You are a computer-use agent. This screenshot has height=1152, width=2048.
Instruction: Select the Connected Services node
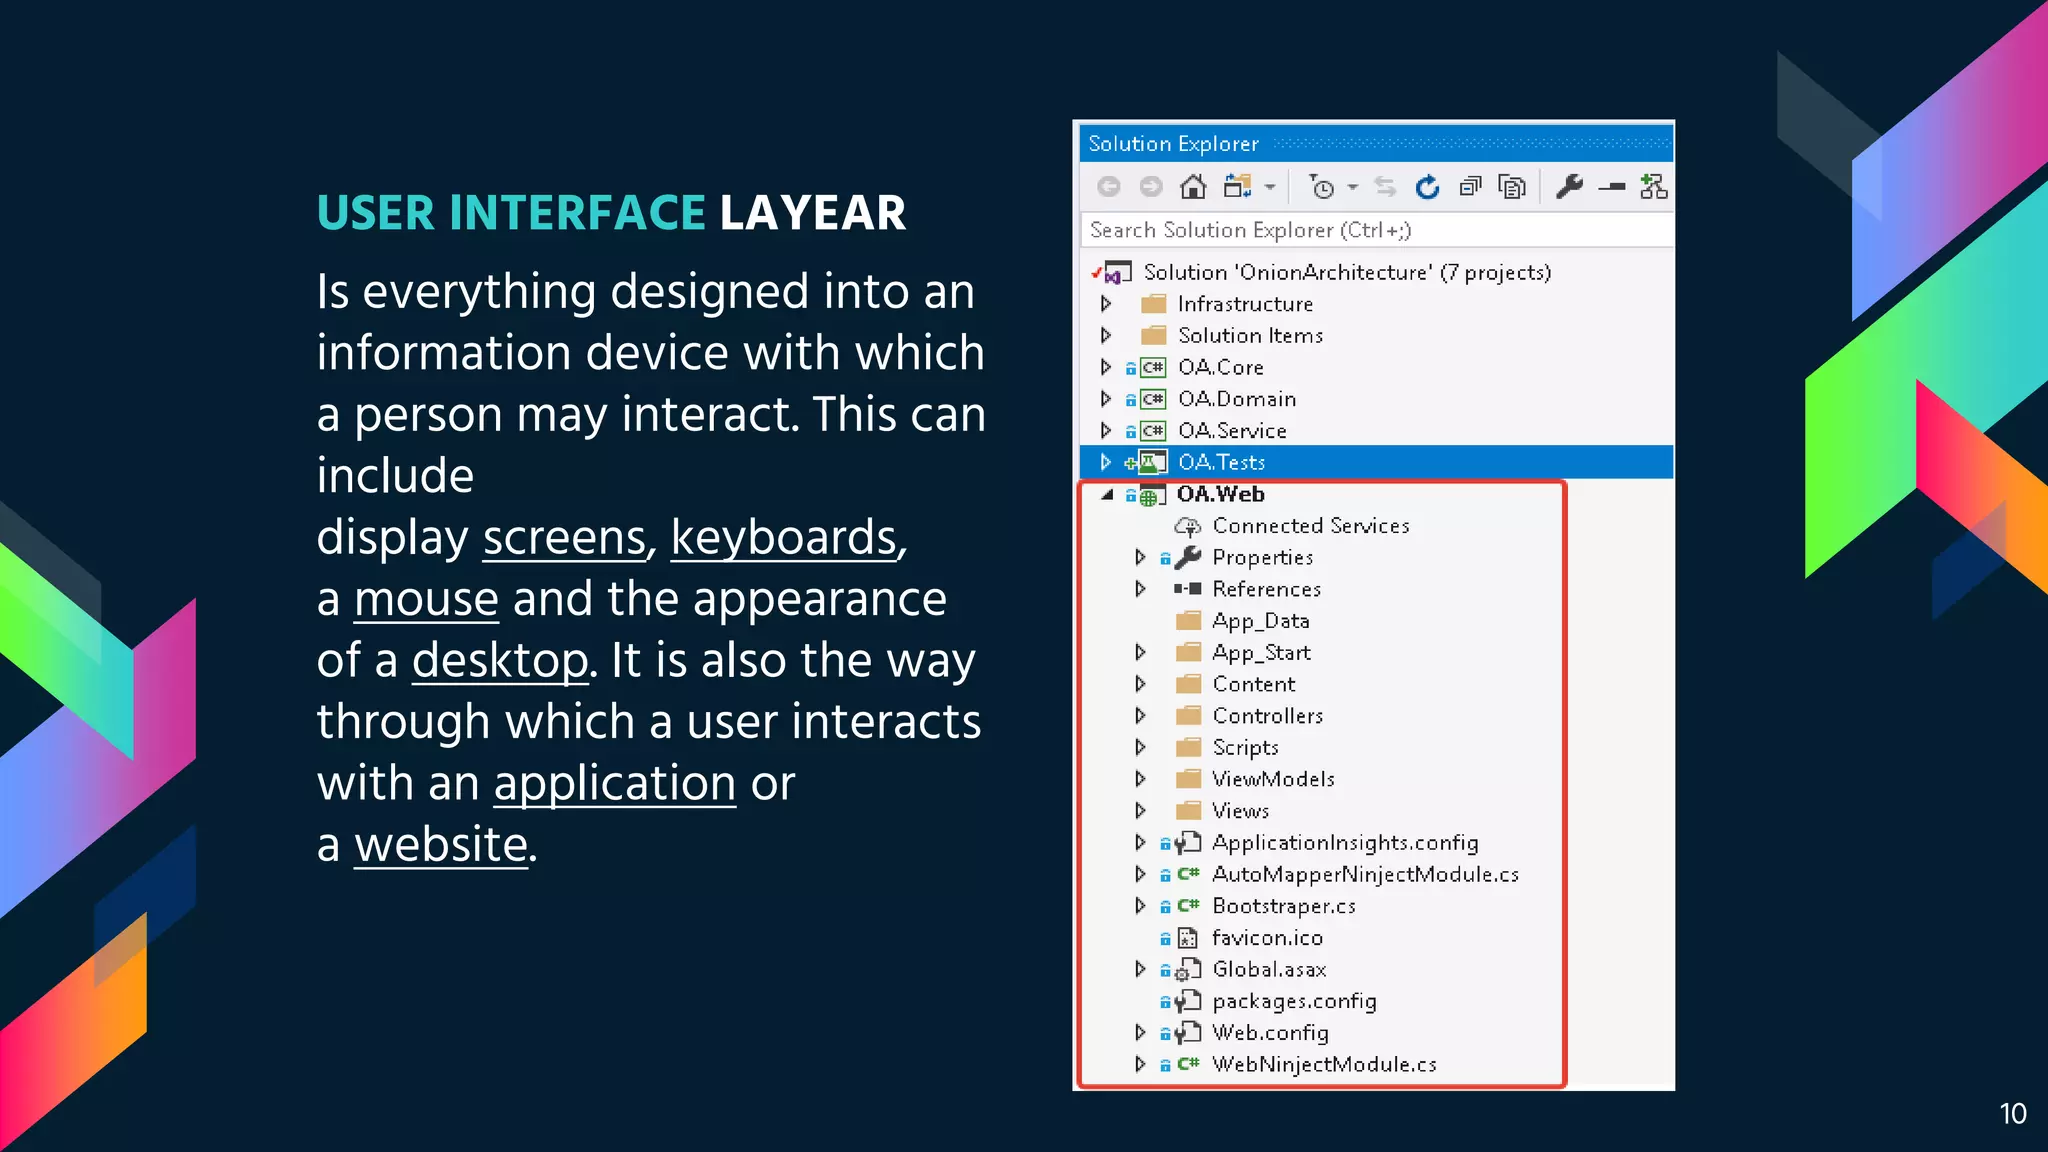1310,526
